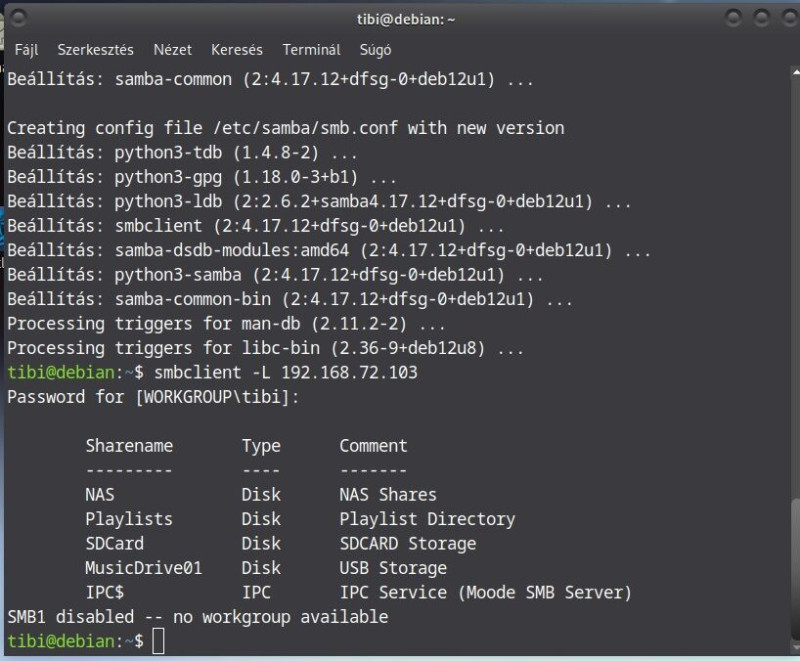
Task: Click the Beállítás: samba-dsdb-modules:amd64 line
Action: 329,250
